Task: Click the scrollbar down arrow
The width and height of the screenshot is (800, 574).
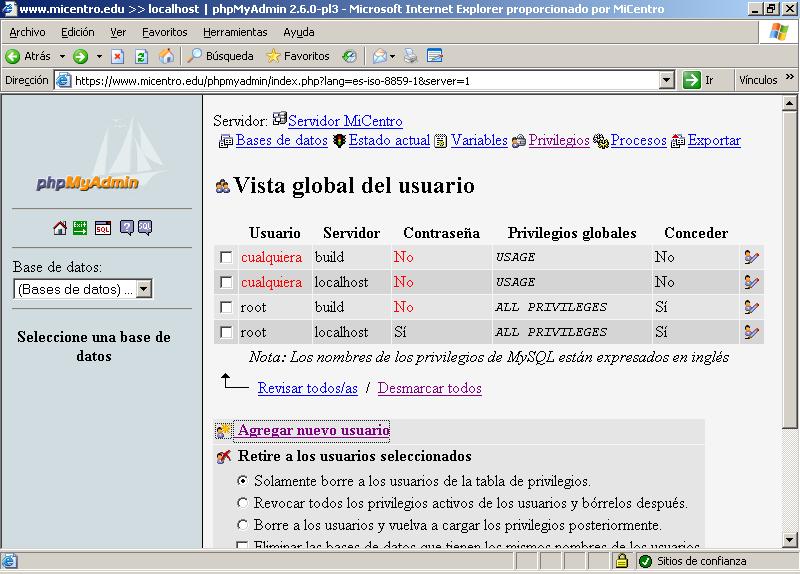Action: click(x=789, y=539)
